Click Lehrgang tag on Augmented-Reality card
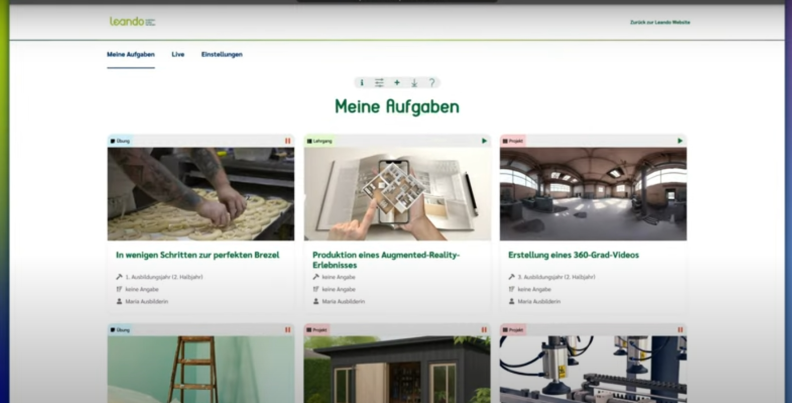Viewport: 792px width, 403px height. [x=319, y=141]
